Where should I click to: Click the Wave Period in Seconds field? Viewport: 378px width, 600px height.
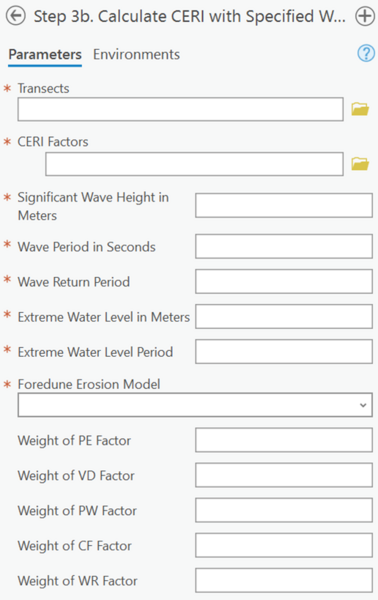[x=284, y=246]
